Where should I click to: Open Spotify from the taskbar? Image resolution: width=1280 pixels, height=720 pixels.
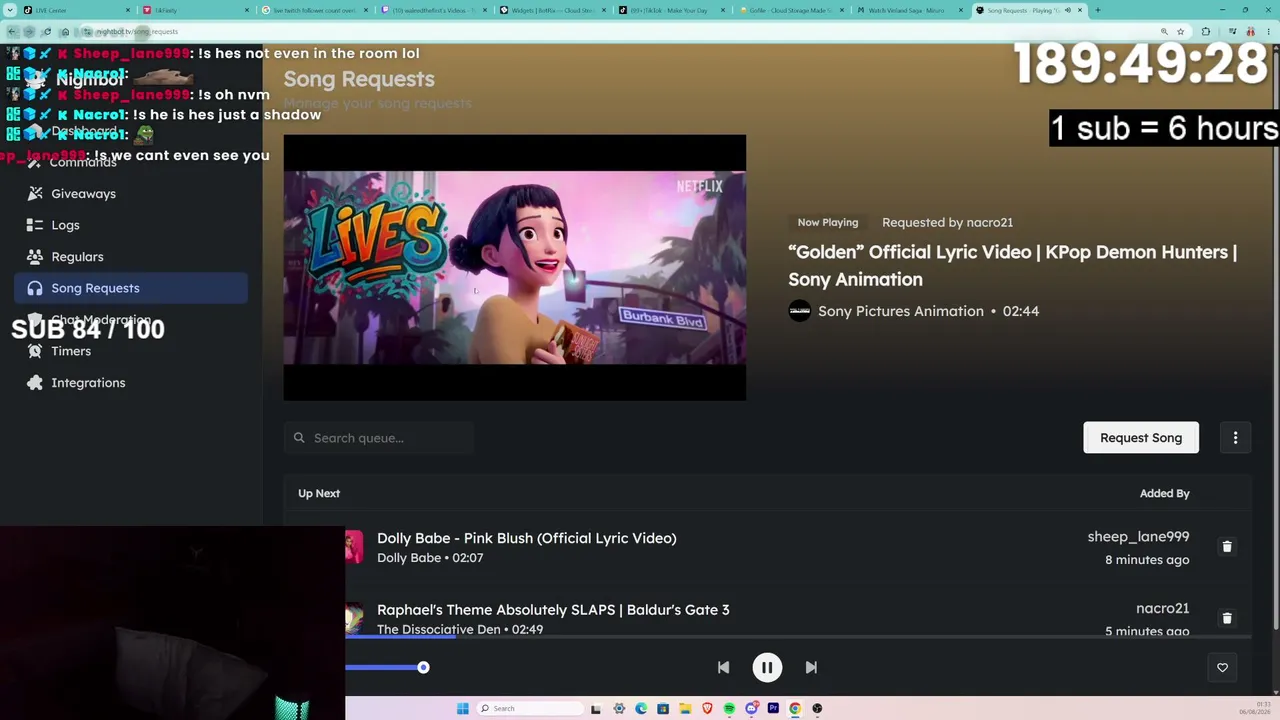tap(729, 708)
